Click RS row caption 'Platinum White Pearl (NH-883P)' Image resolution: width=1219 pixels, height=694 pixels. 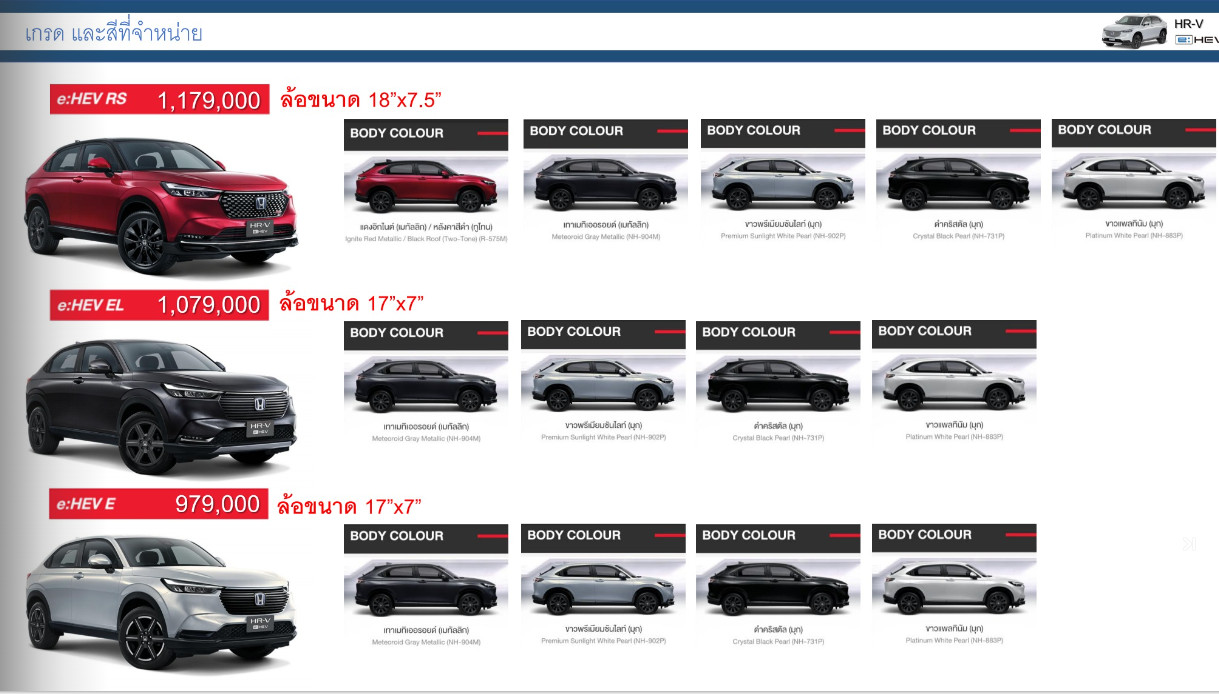1133,236
